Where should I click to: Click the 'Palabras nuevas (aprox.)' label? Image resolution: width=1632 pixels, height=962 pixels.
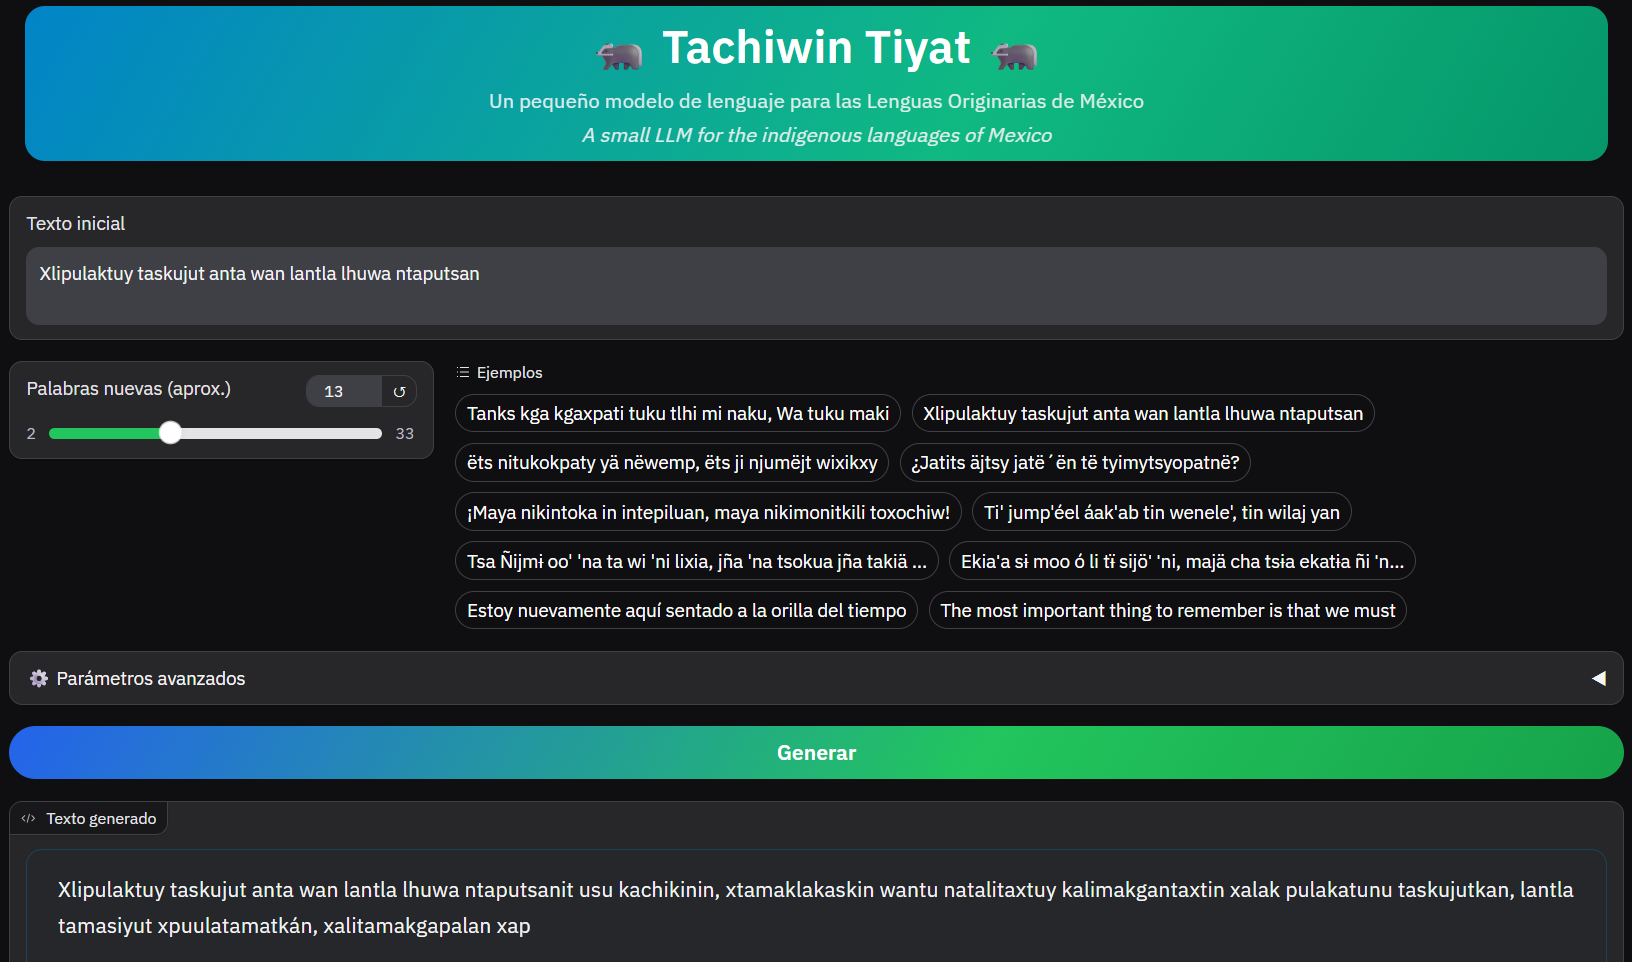[128, 388]
